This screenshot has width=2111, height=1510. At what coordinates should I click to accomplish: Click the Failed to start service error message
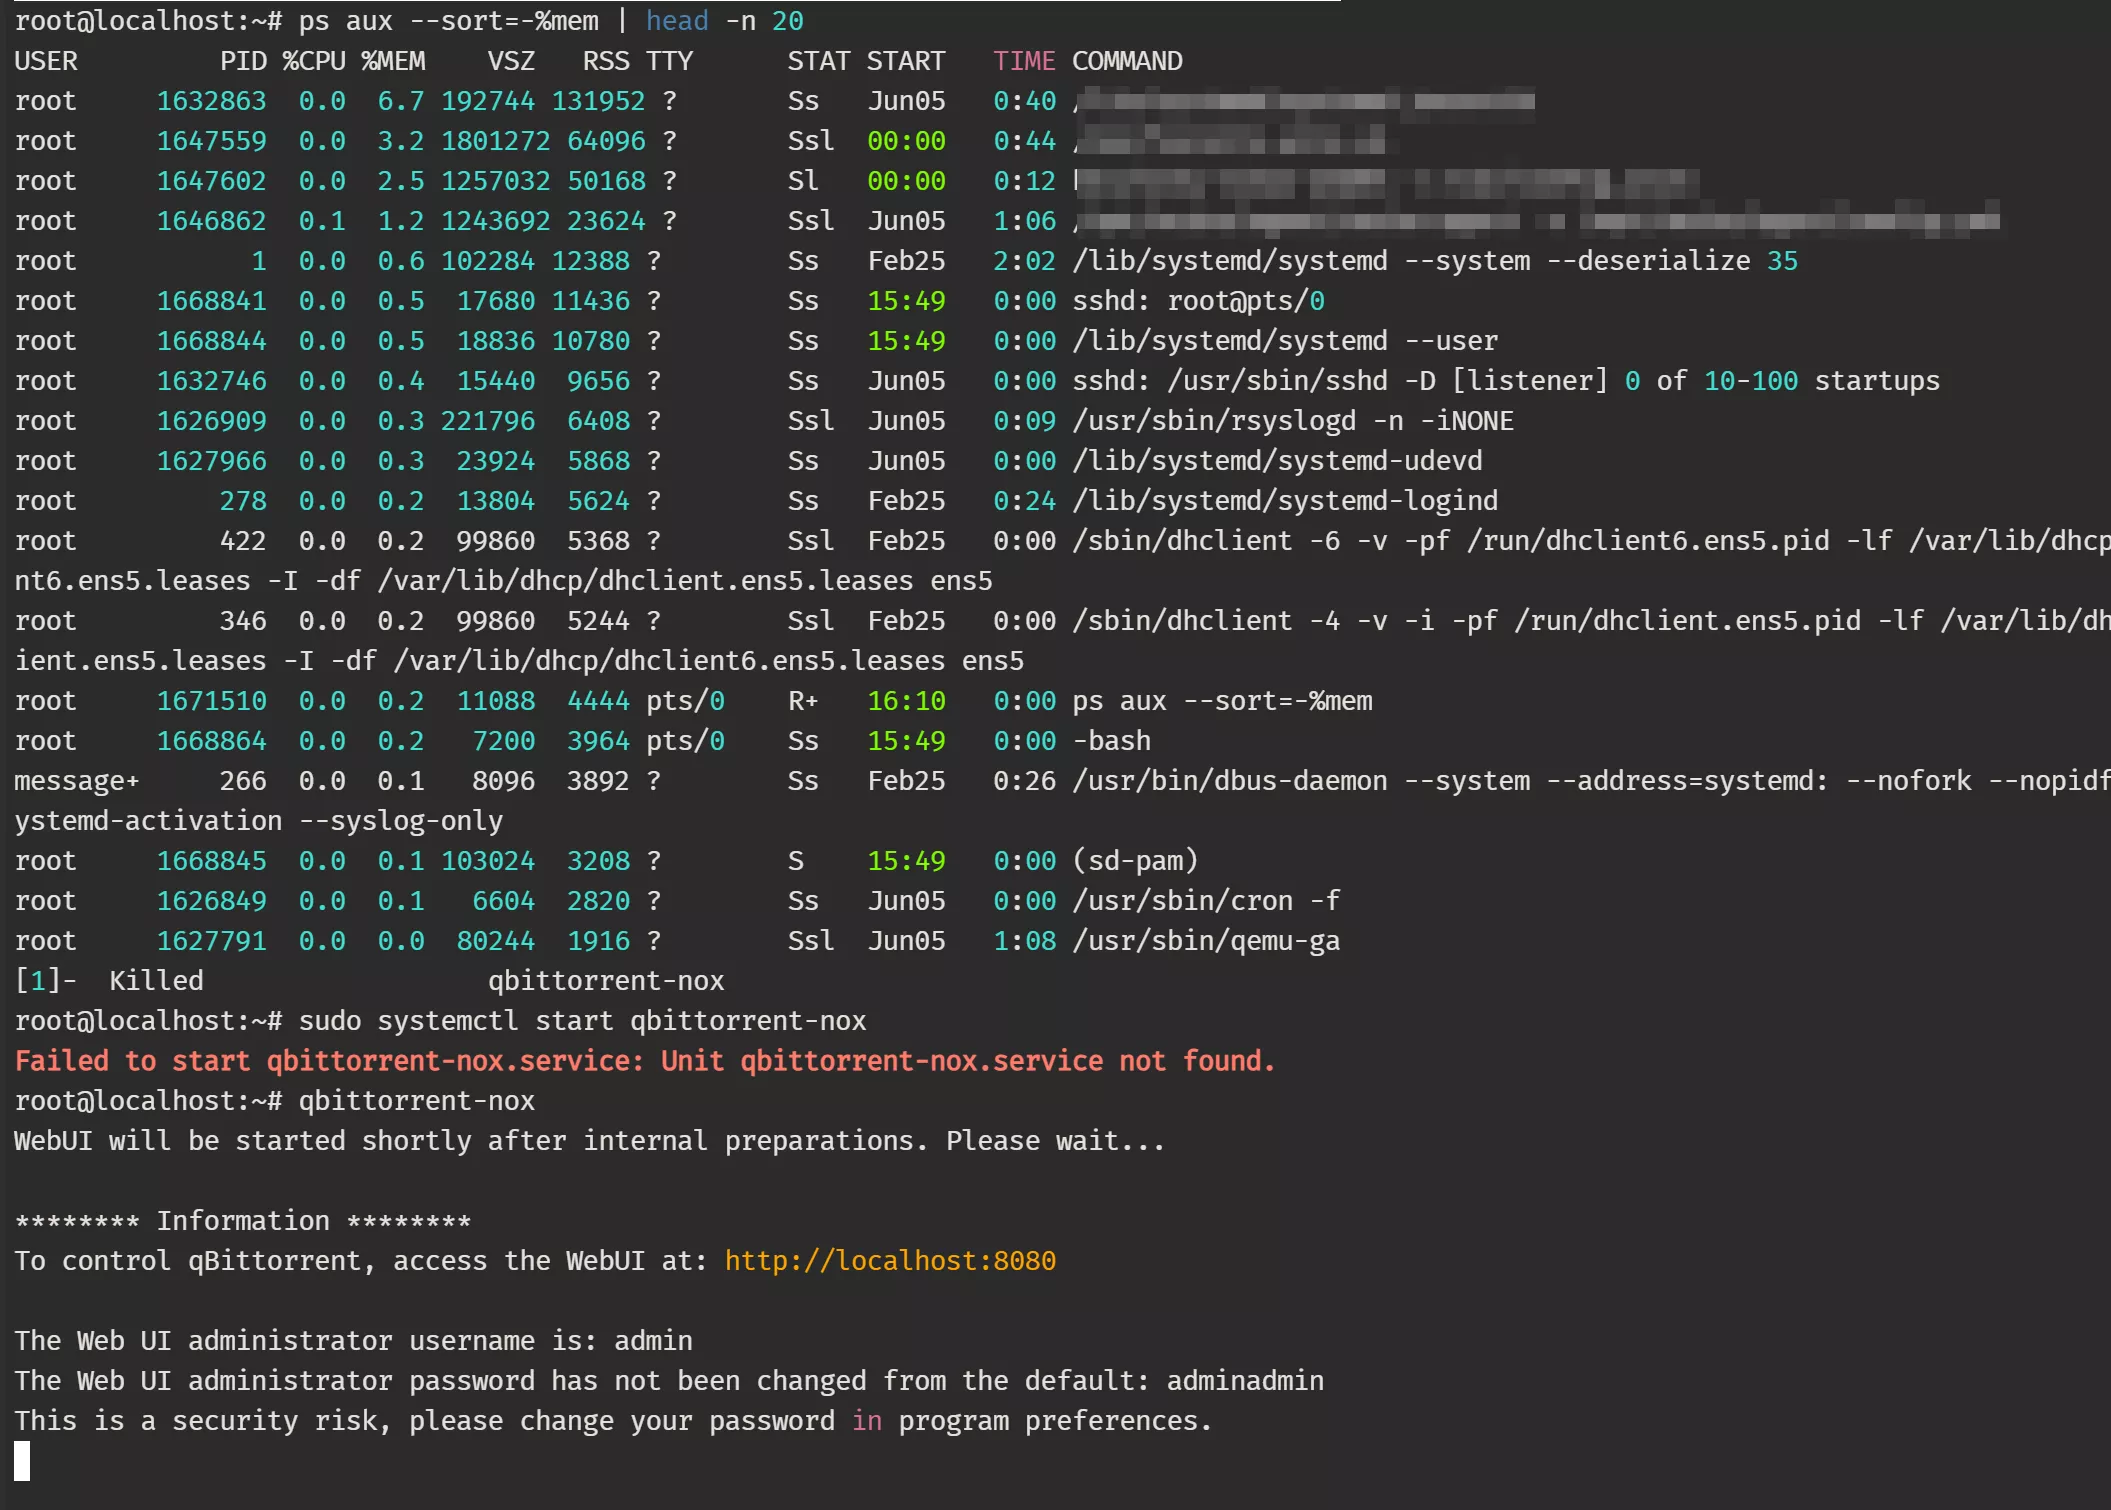pos(644,1060)
